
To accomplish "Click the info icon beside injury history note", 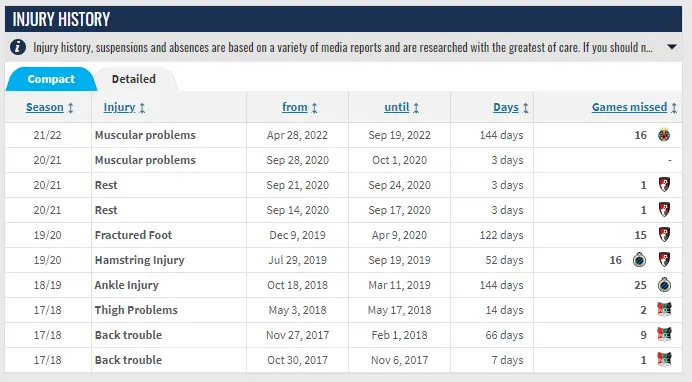I will (18, 47).
